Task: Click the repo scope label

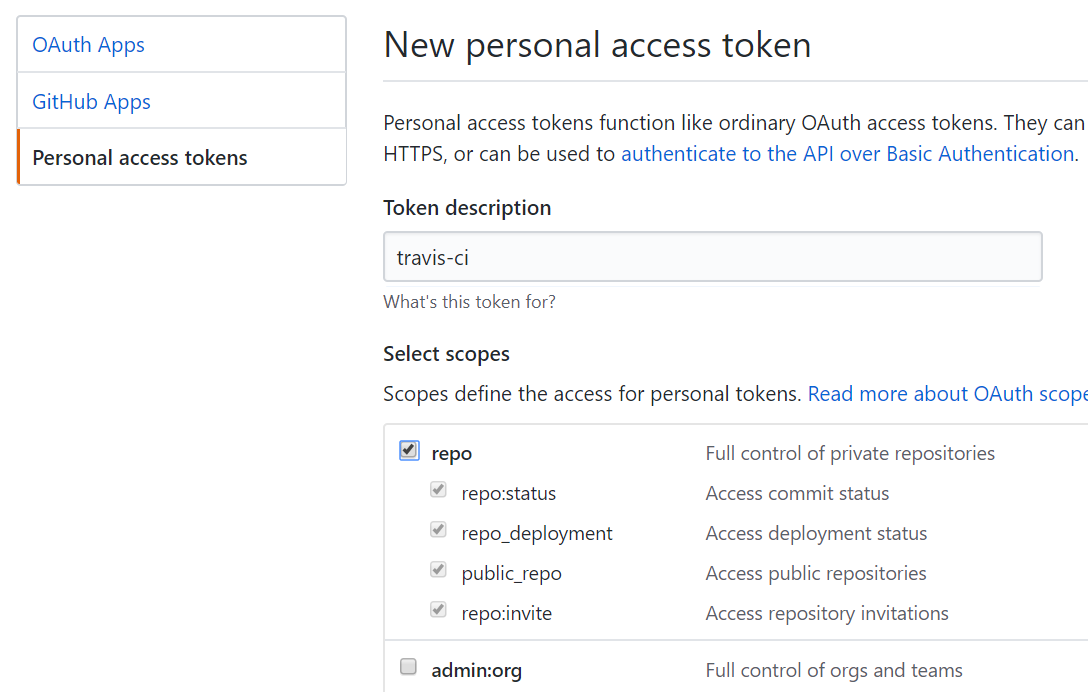Action: (451, 454)
